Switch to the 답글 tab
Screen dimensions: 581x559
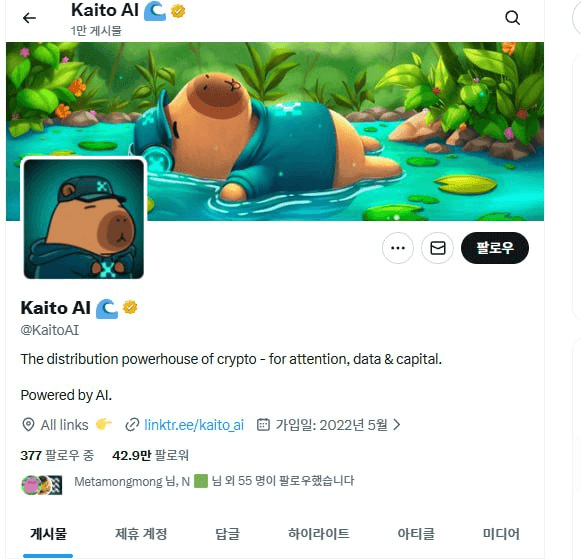(x=228, y=534)
